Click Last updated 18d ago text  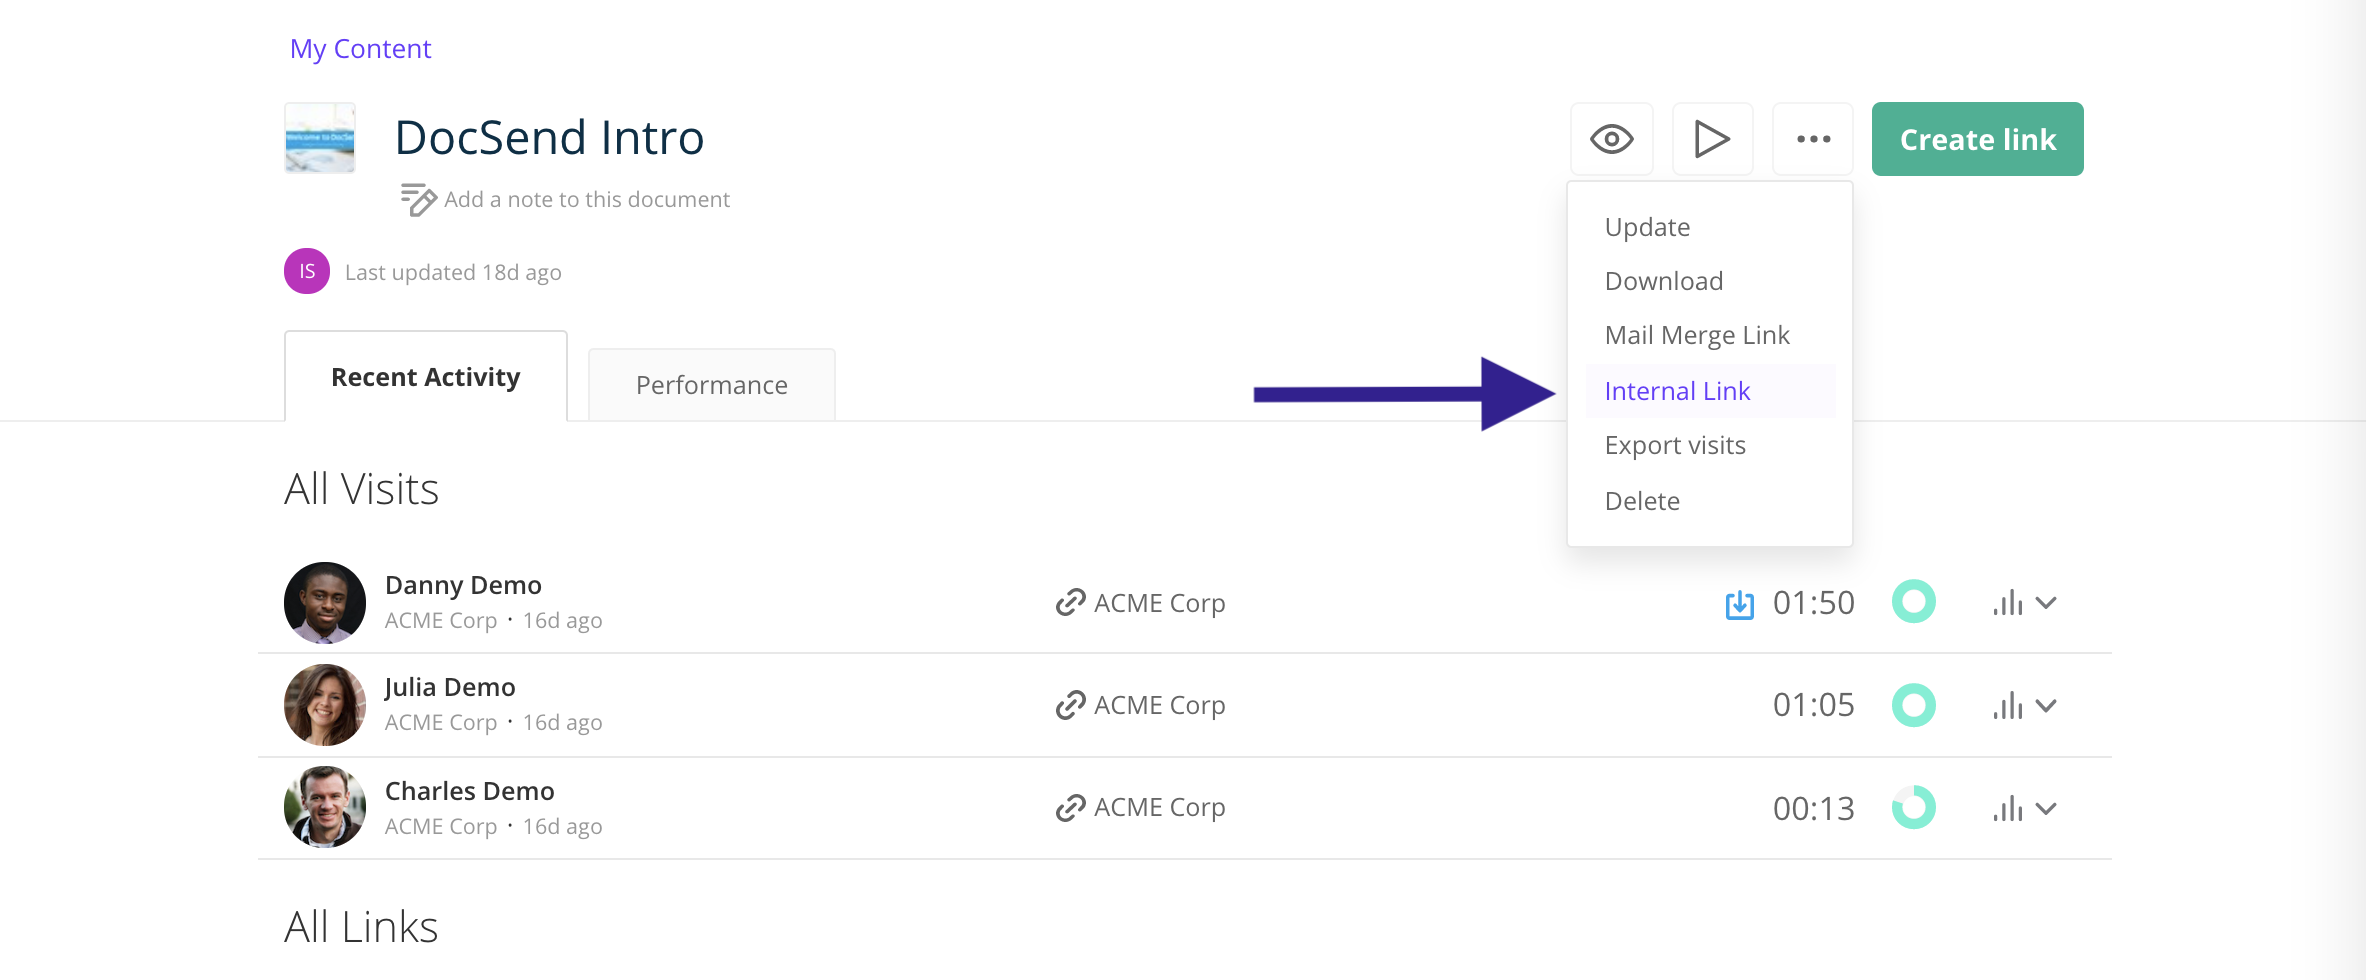pyautogui.click(x=453, y=272)
